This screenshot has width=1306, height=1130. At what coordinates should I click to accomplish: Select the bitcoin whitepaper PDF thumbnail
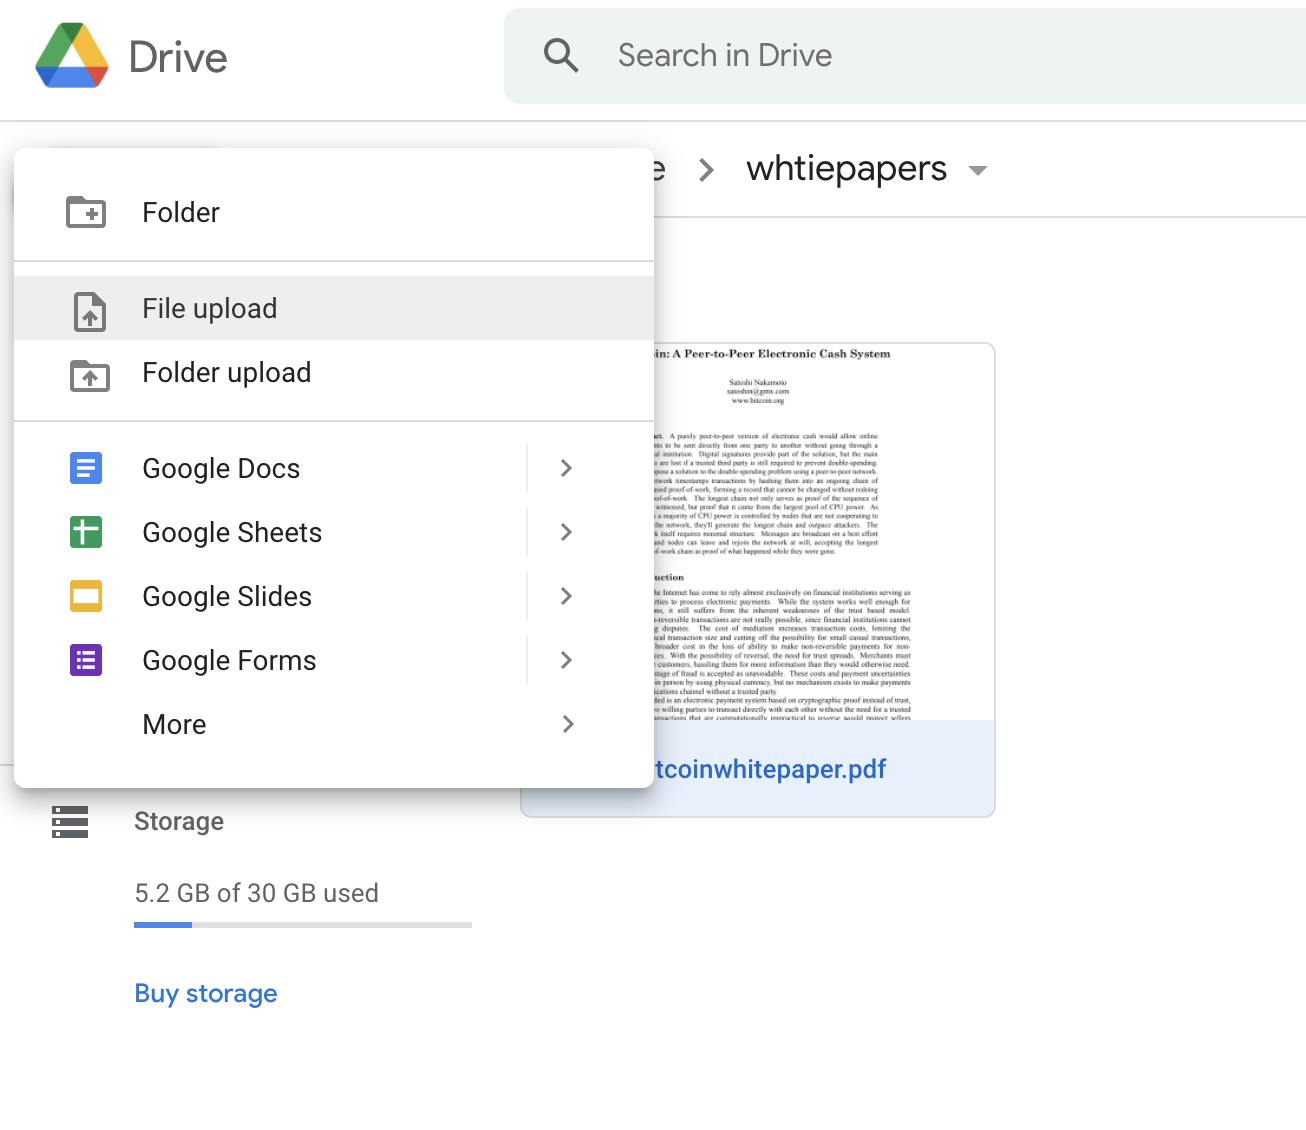824,532
